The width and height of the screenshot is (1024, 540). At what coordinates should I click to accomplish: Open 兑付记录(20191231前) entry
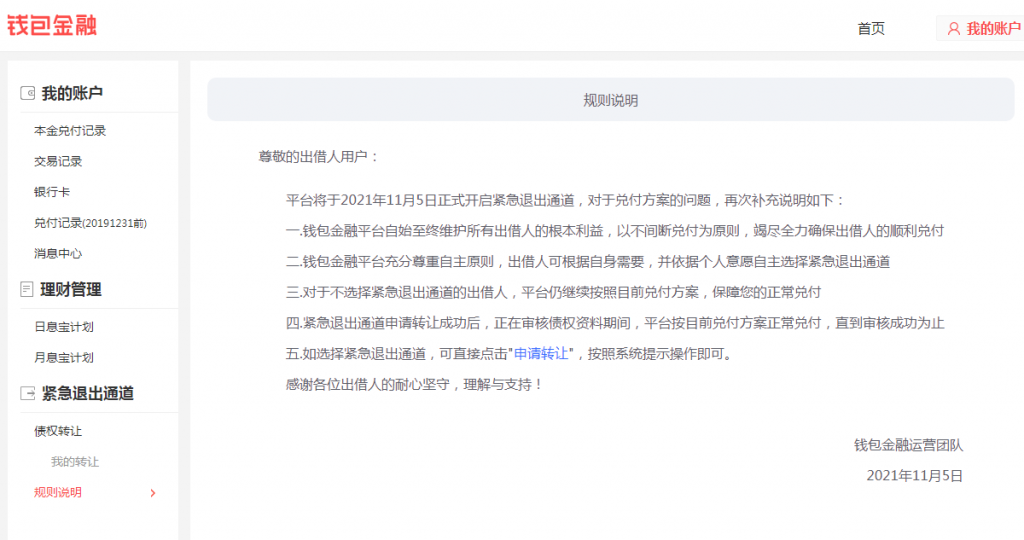[97, 223]
